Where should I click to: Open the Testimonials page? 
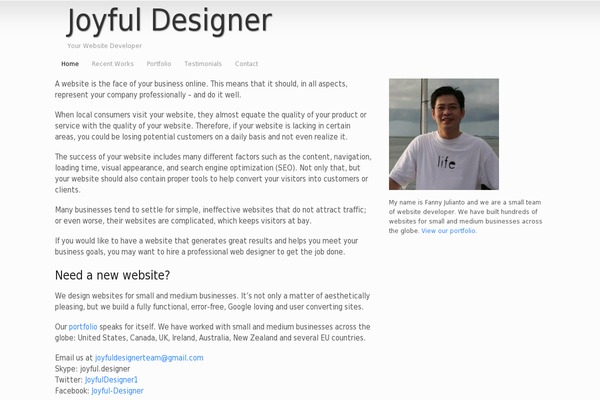pyautogui.click(x=203, y=64)
